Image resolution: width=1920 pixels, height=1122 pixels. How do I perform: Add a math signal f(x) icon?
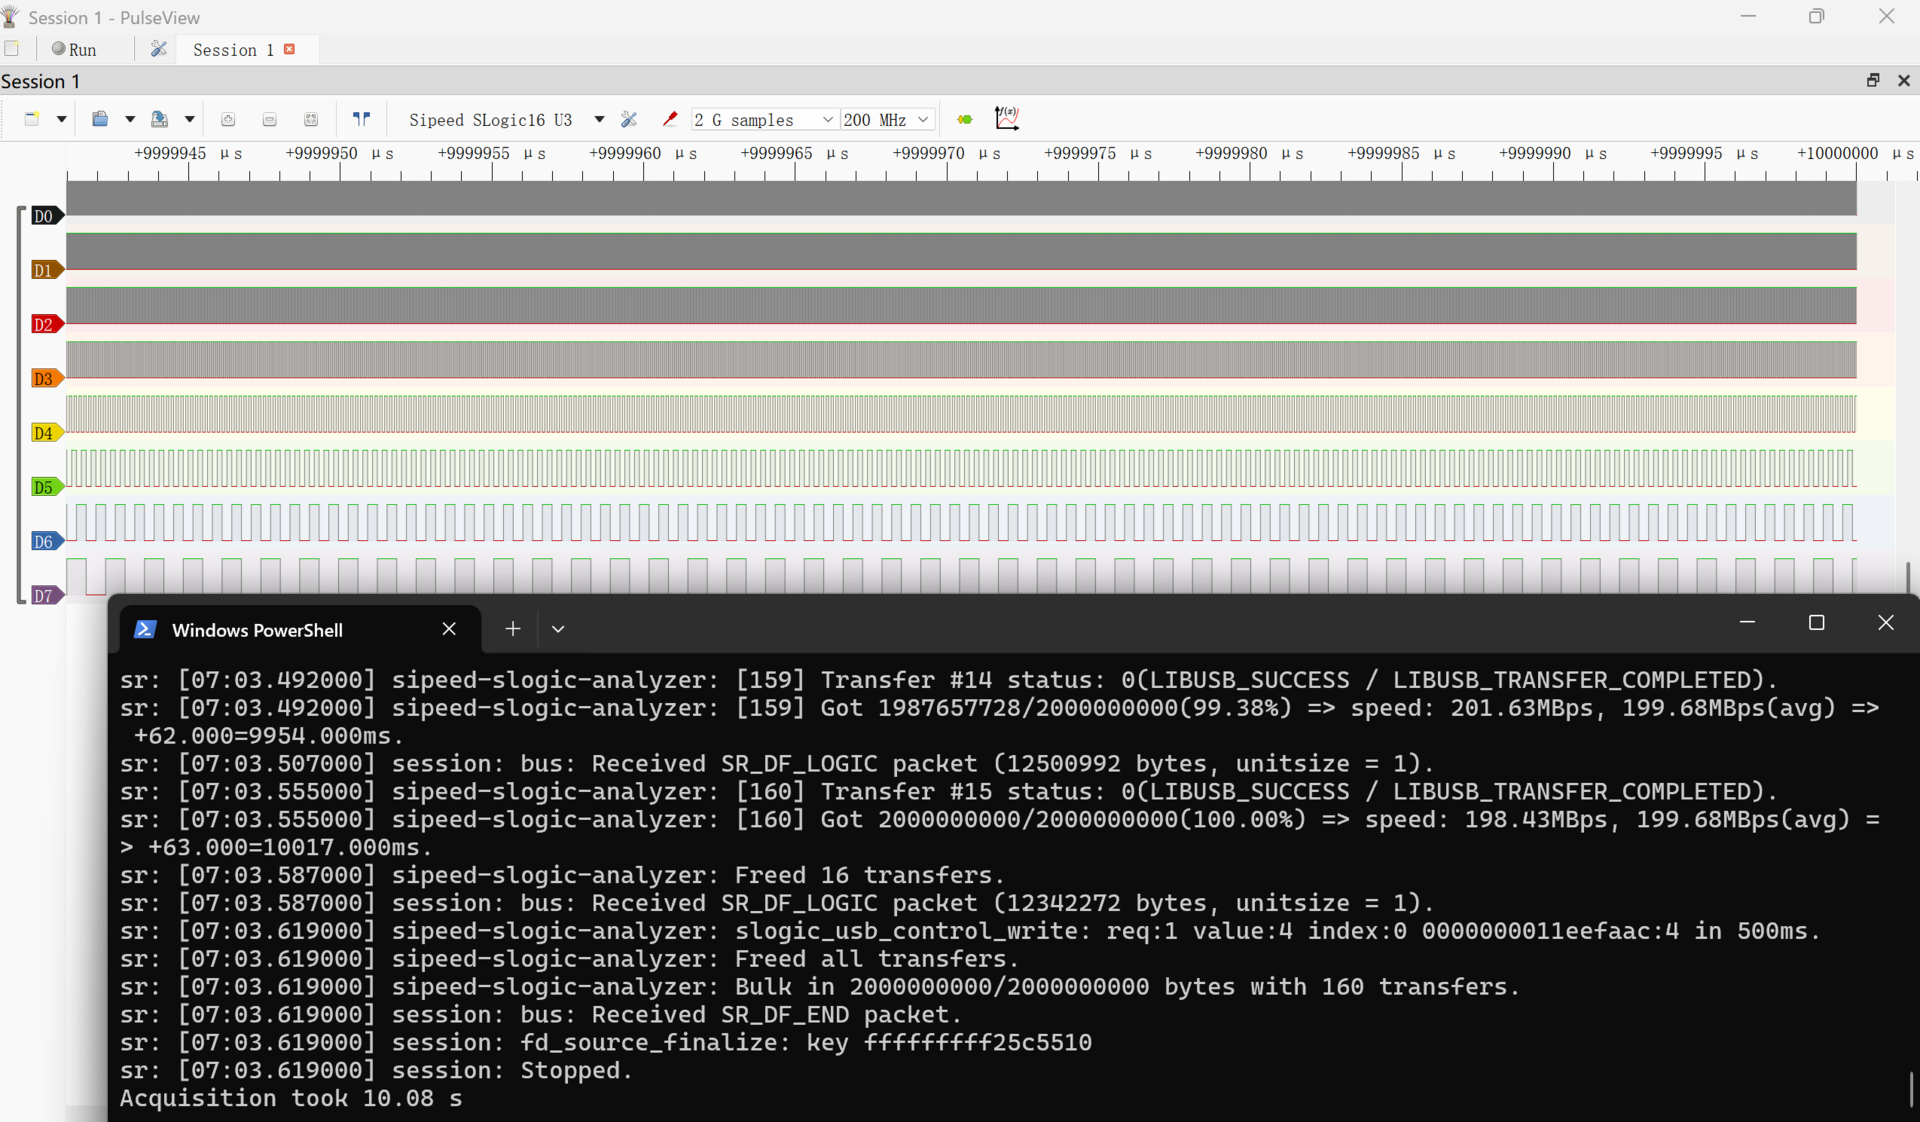[1007, 118]
